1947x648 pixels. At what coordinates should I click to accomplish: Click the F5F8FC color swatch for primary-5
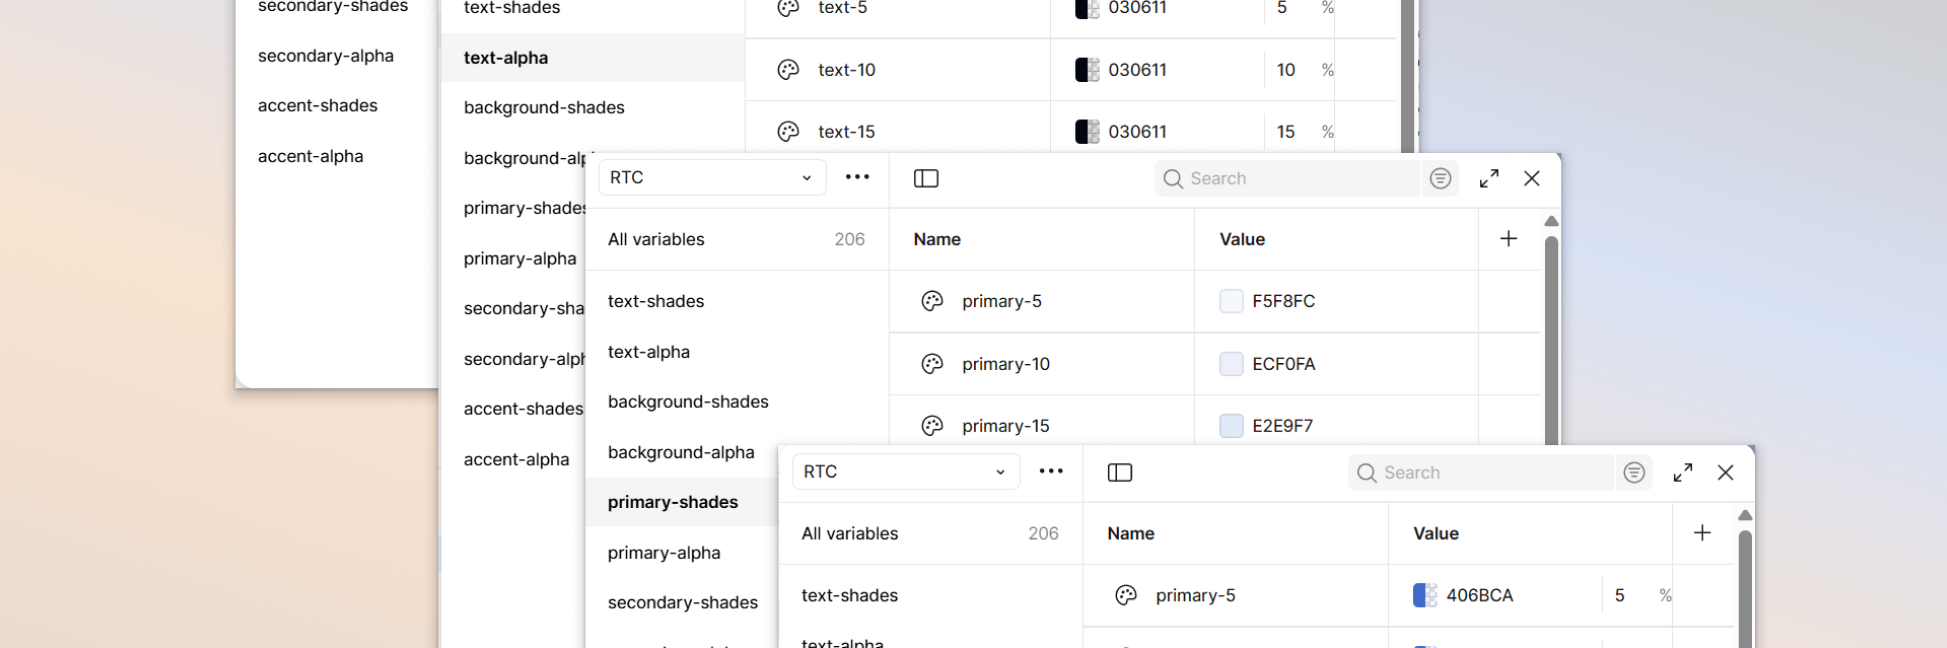[x=1231, y=301]
